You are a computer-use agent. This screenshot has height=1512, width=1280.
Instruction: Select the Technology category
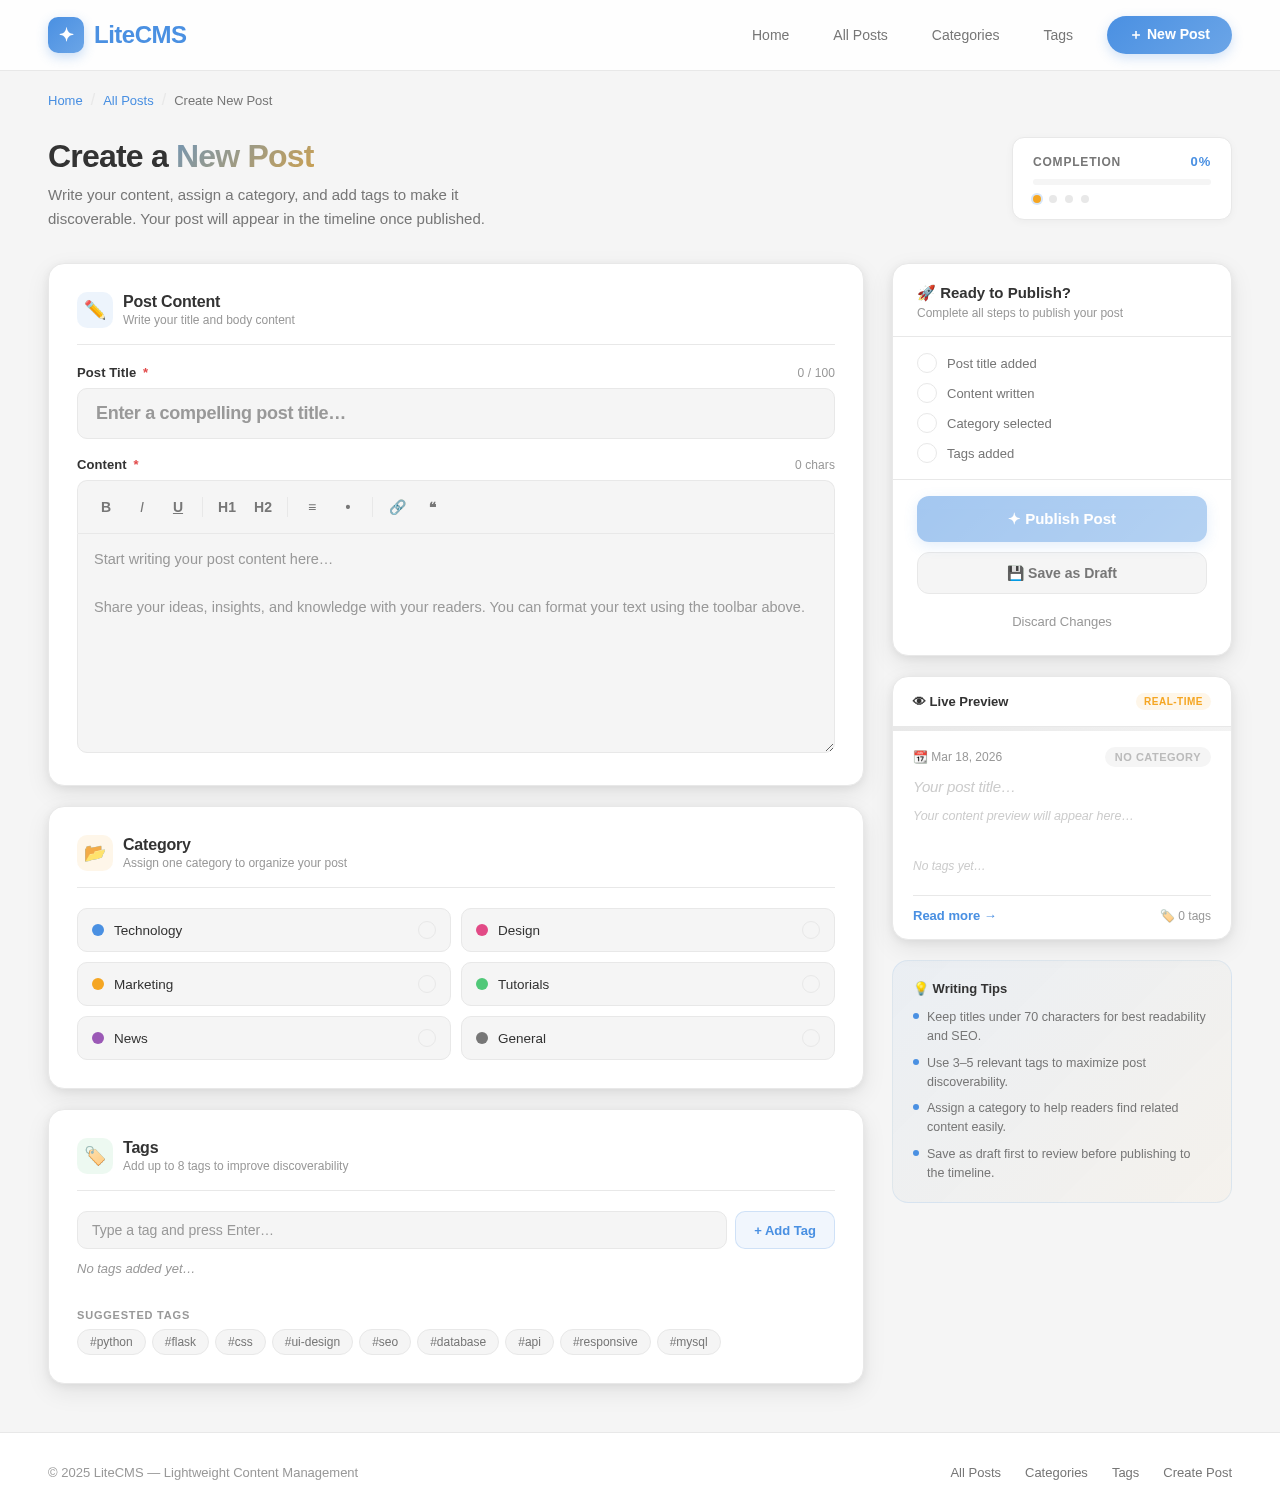click(x=263, y=930)
